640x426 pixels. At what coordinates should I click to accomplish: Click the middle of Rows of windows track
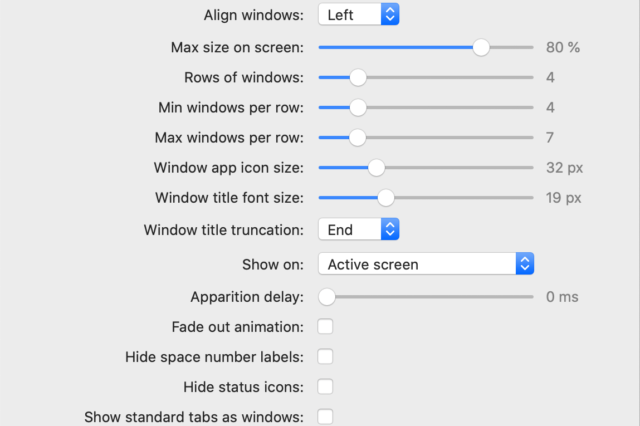[x=426, y=77]
